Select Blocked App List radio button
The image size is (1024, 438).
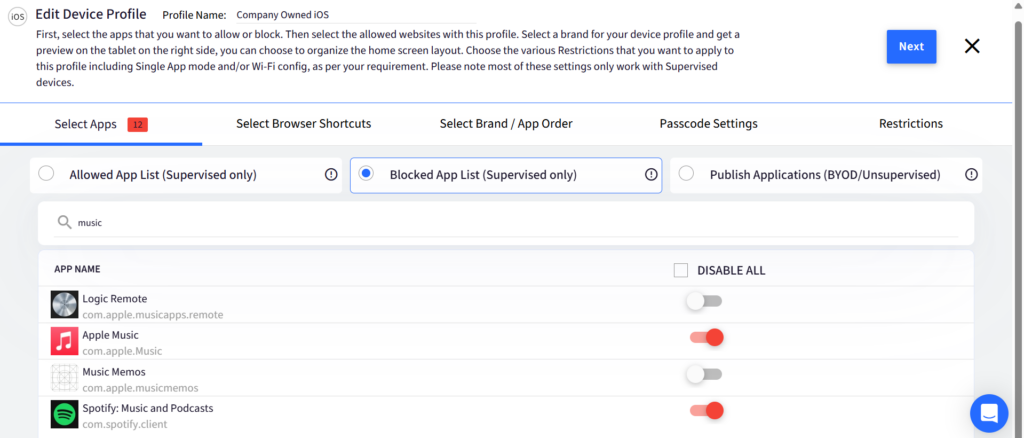(366, 174)
